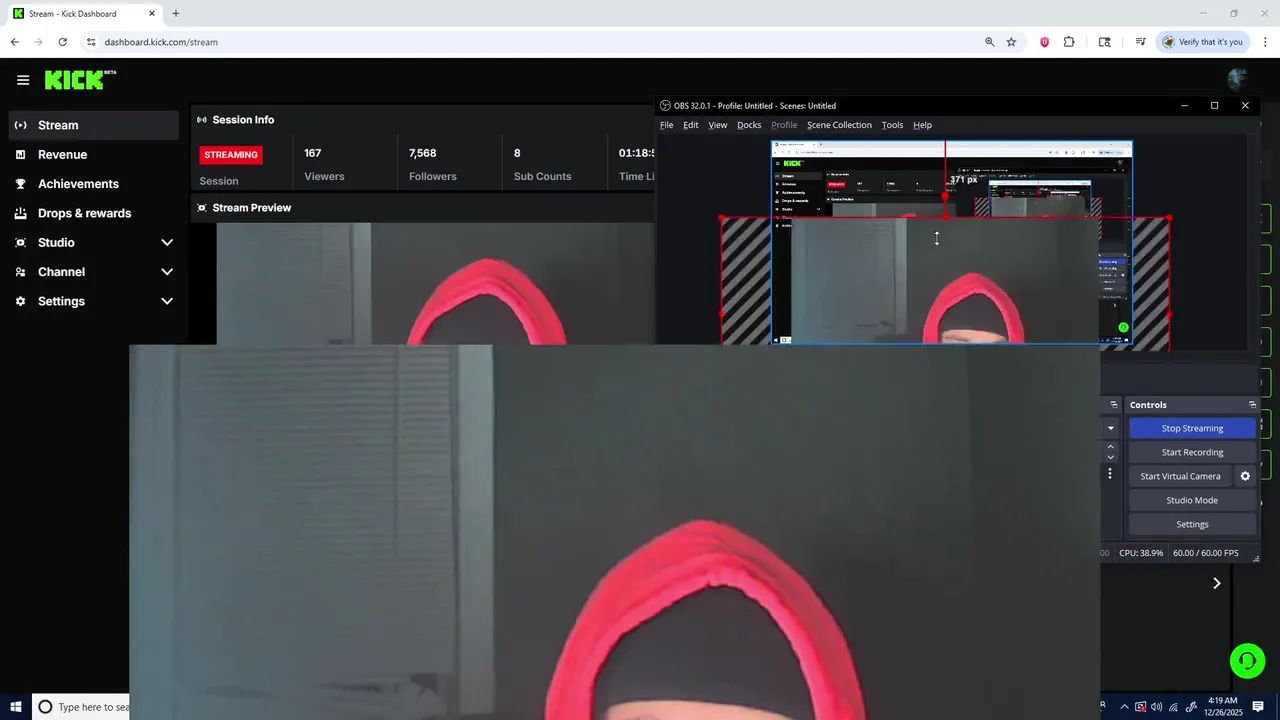Open the OBS Tools menu
Viewport: 1280px width, 720px height.
(x=892, y=125)
